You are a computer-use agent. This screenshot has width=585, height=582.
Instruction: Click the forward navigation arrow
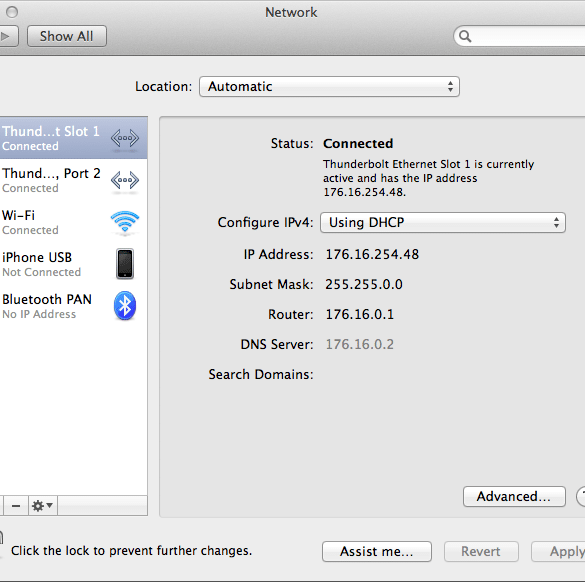coord(7,36)
